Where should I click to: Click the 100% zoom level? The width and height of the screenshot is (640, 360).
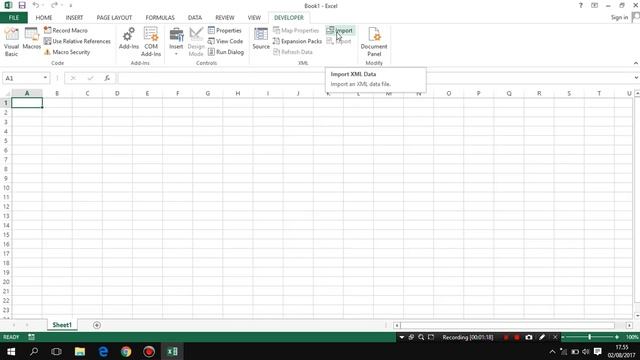pyautogui.click(x=632, y=337)
